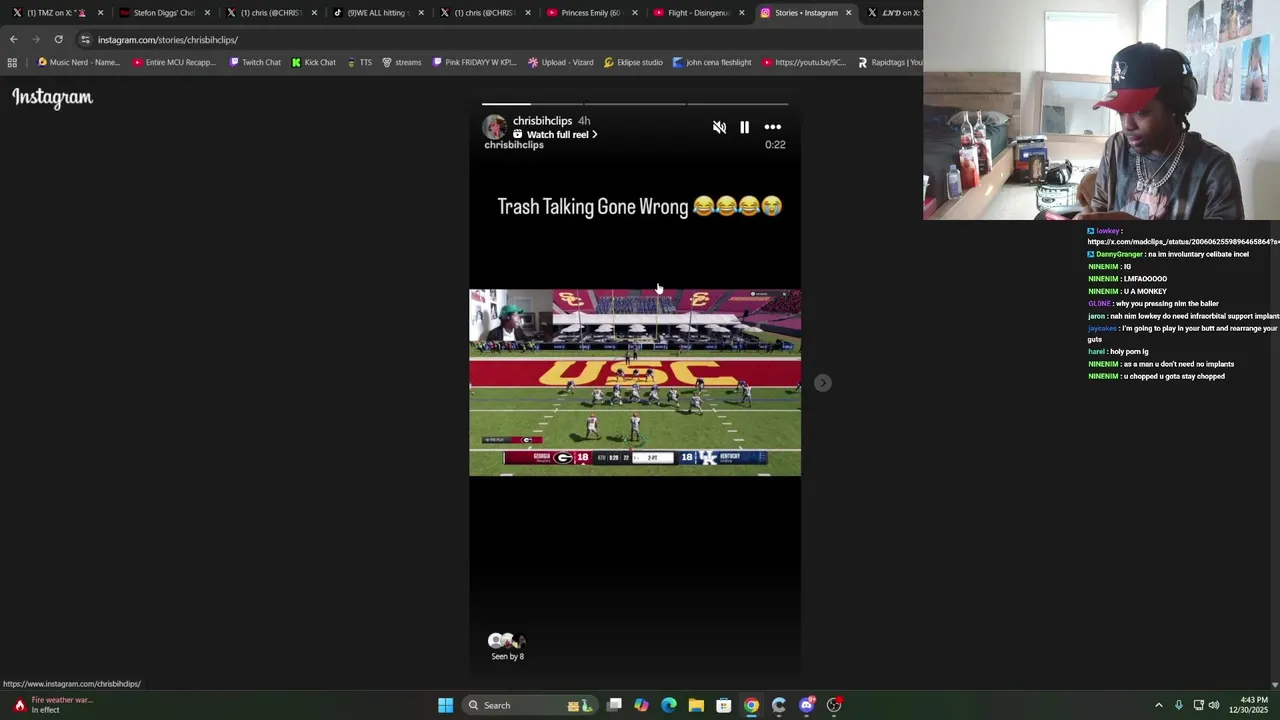Open chrisbihclips profile picture

pyautogui.click(x=495, y=127)
